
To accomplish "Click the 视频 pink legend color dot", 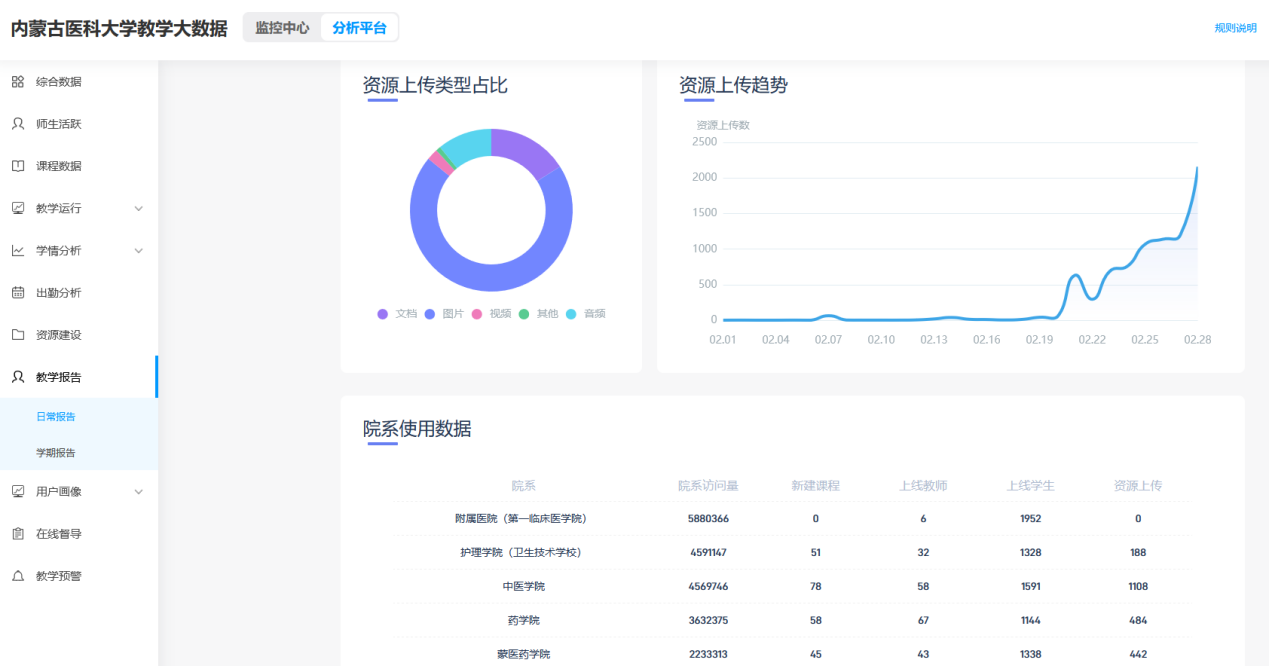I will click(477, 314).
